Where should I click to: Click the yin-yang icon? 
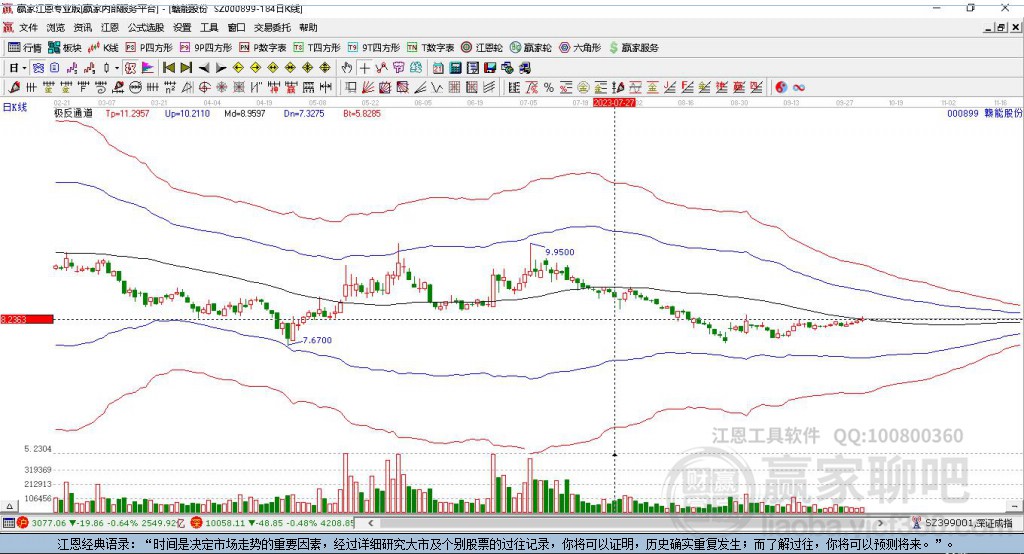point(782,87)
